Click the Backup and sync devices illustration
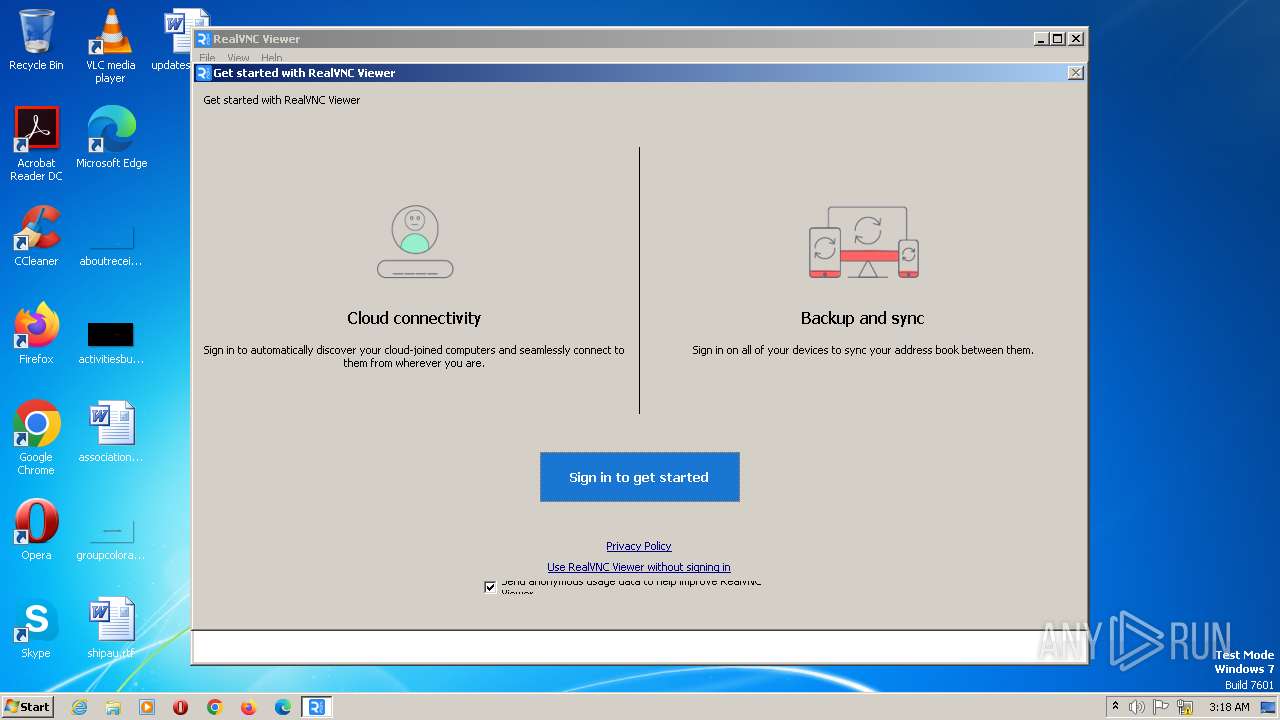The width and height of the screenshot is (1280, 720). pyautogui.click(x=863, y=242)
